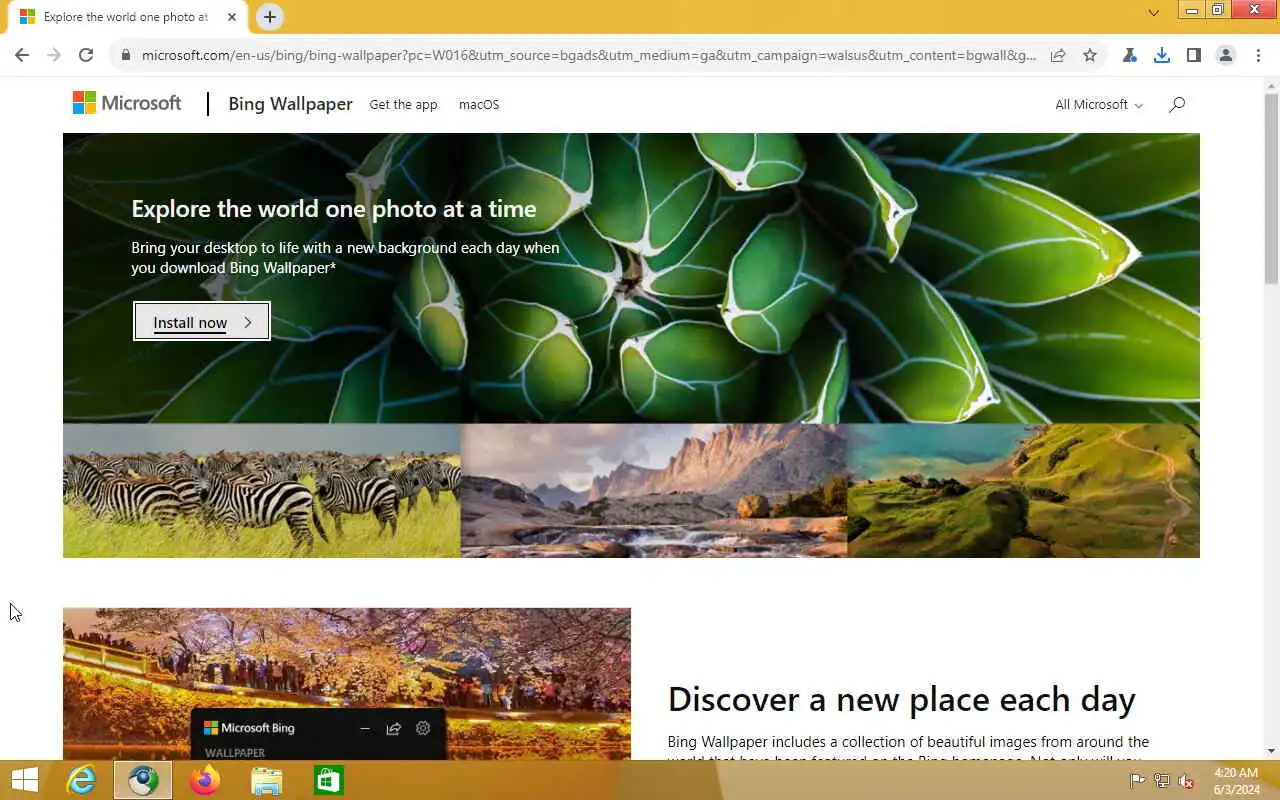The image size is (1280, 800).
Task: Click the rocky mountain river thumbnail
Action: point(654,490)
